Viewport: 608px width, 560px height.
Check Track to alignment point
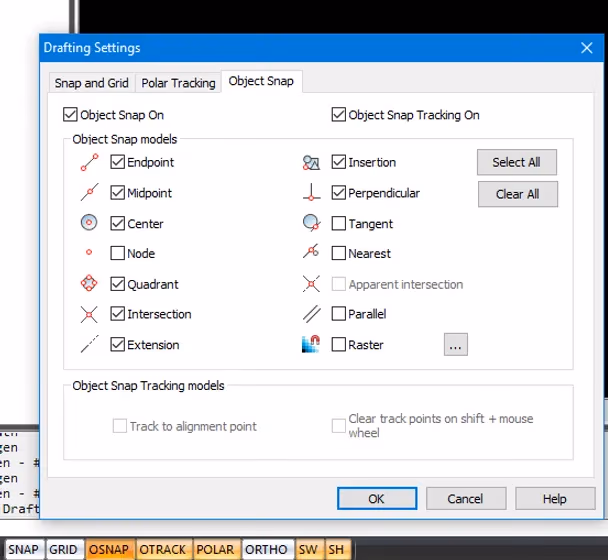(x=119, y=426)
